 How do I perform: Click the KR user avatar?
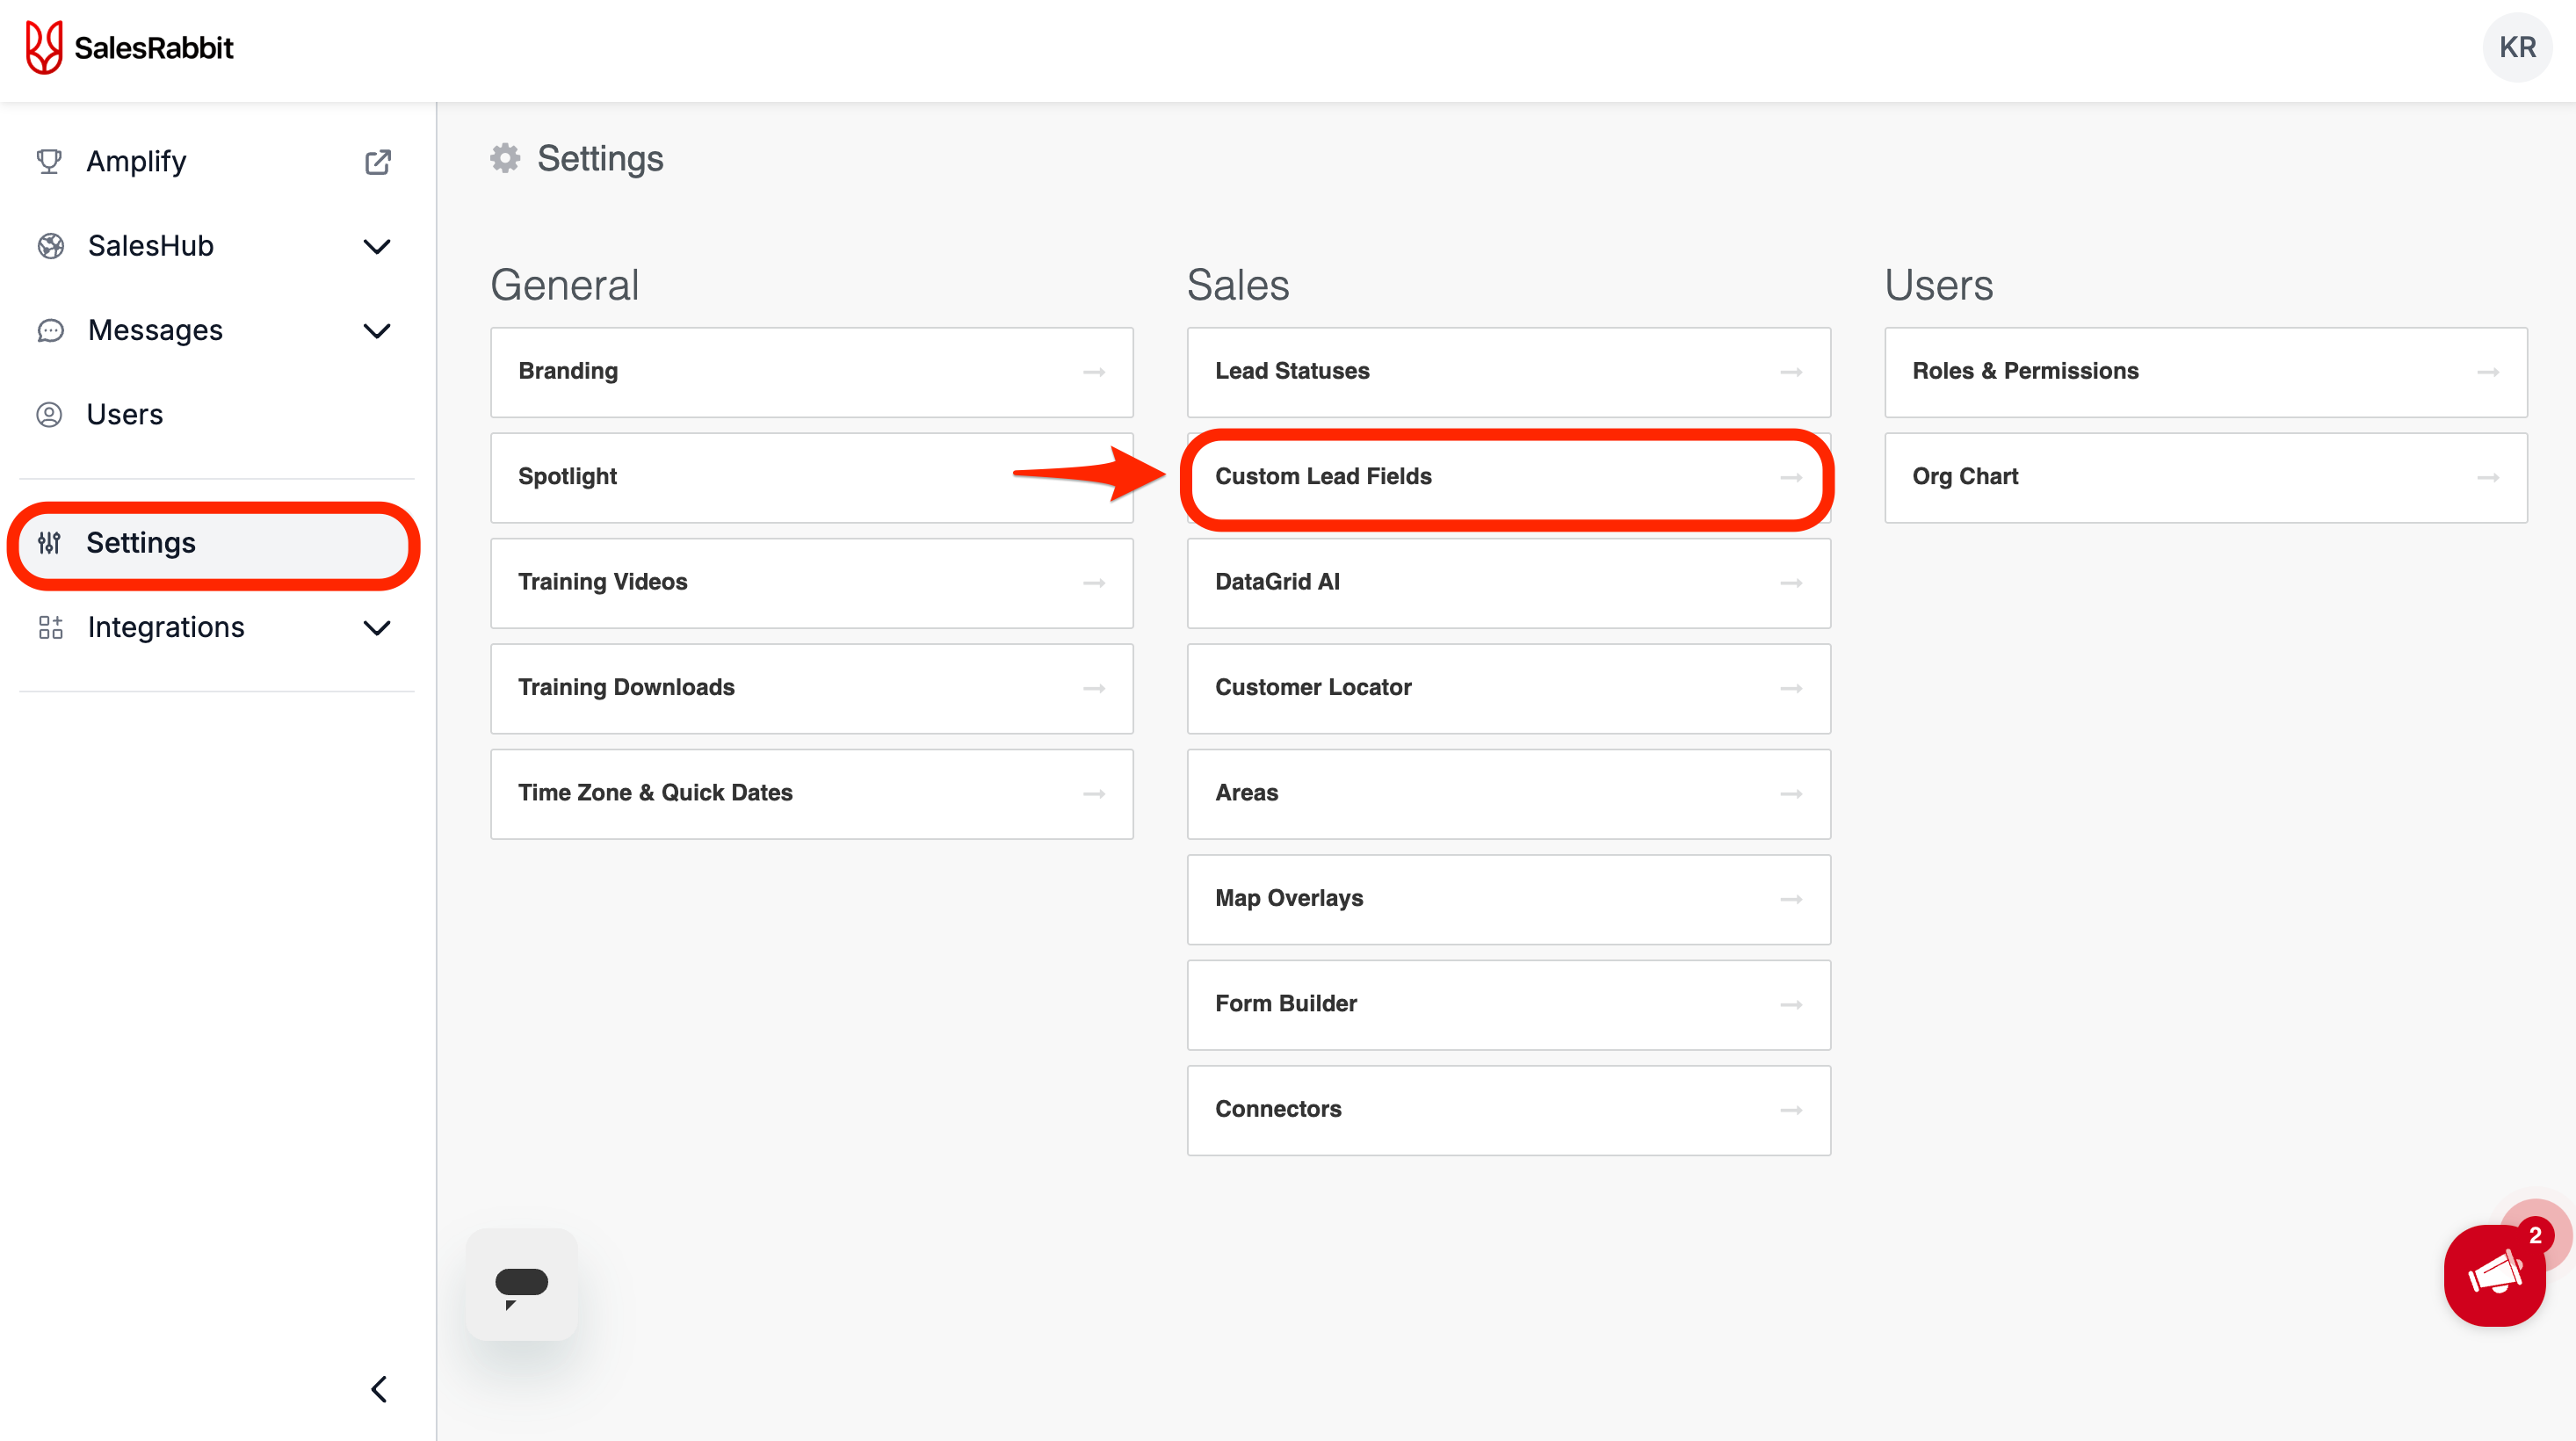pyautogui.click(x=2516, y=47)
